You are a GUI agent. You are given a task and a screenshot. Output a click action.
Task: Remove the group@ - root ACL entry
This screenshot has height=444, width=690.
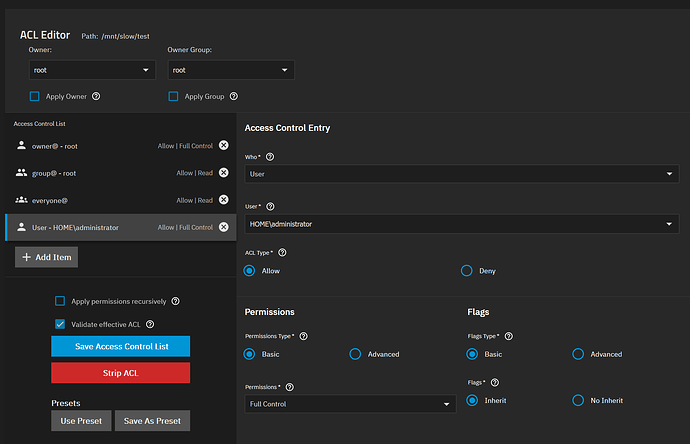click(x=224, y=172)
